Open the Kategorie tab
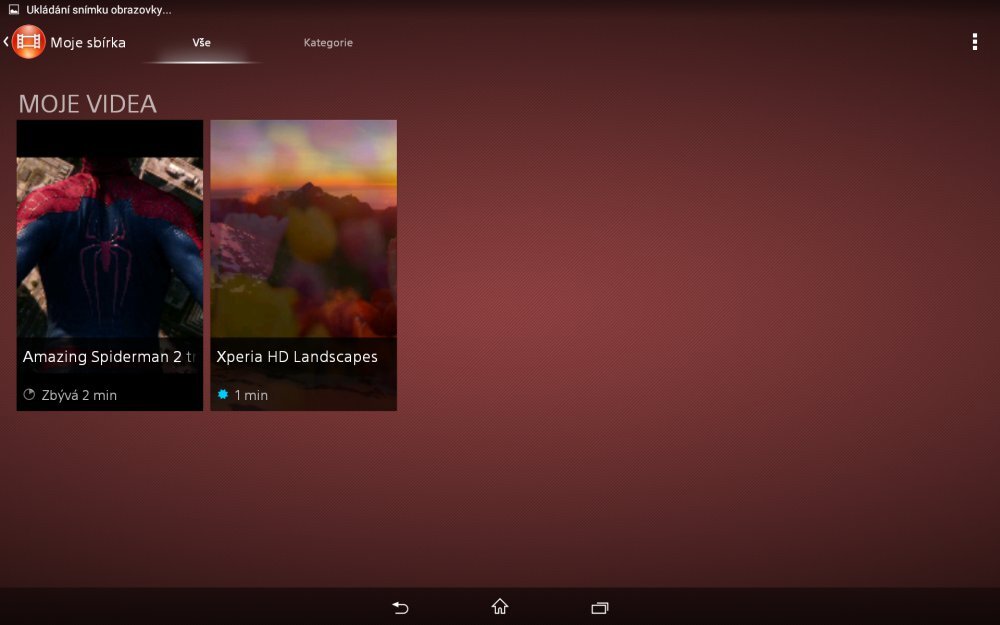The width and height of the screenshot is (1000, 625). pos(328,43)
